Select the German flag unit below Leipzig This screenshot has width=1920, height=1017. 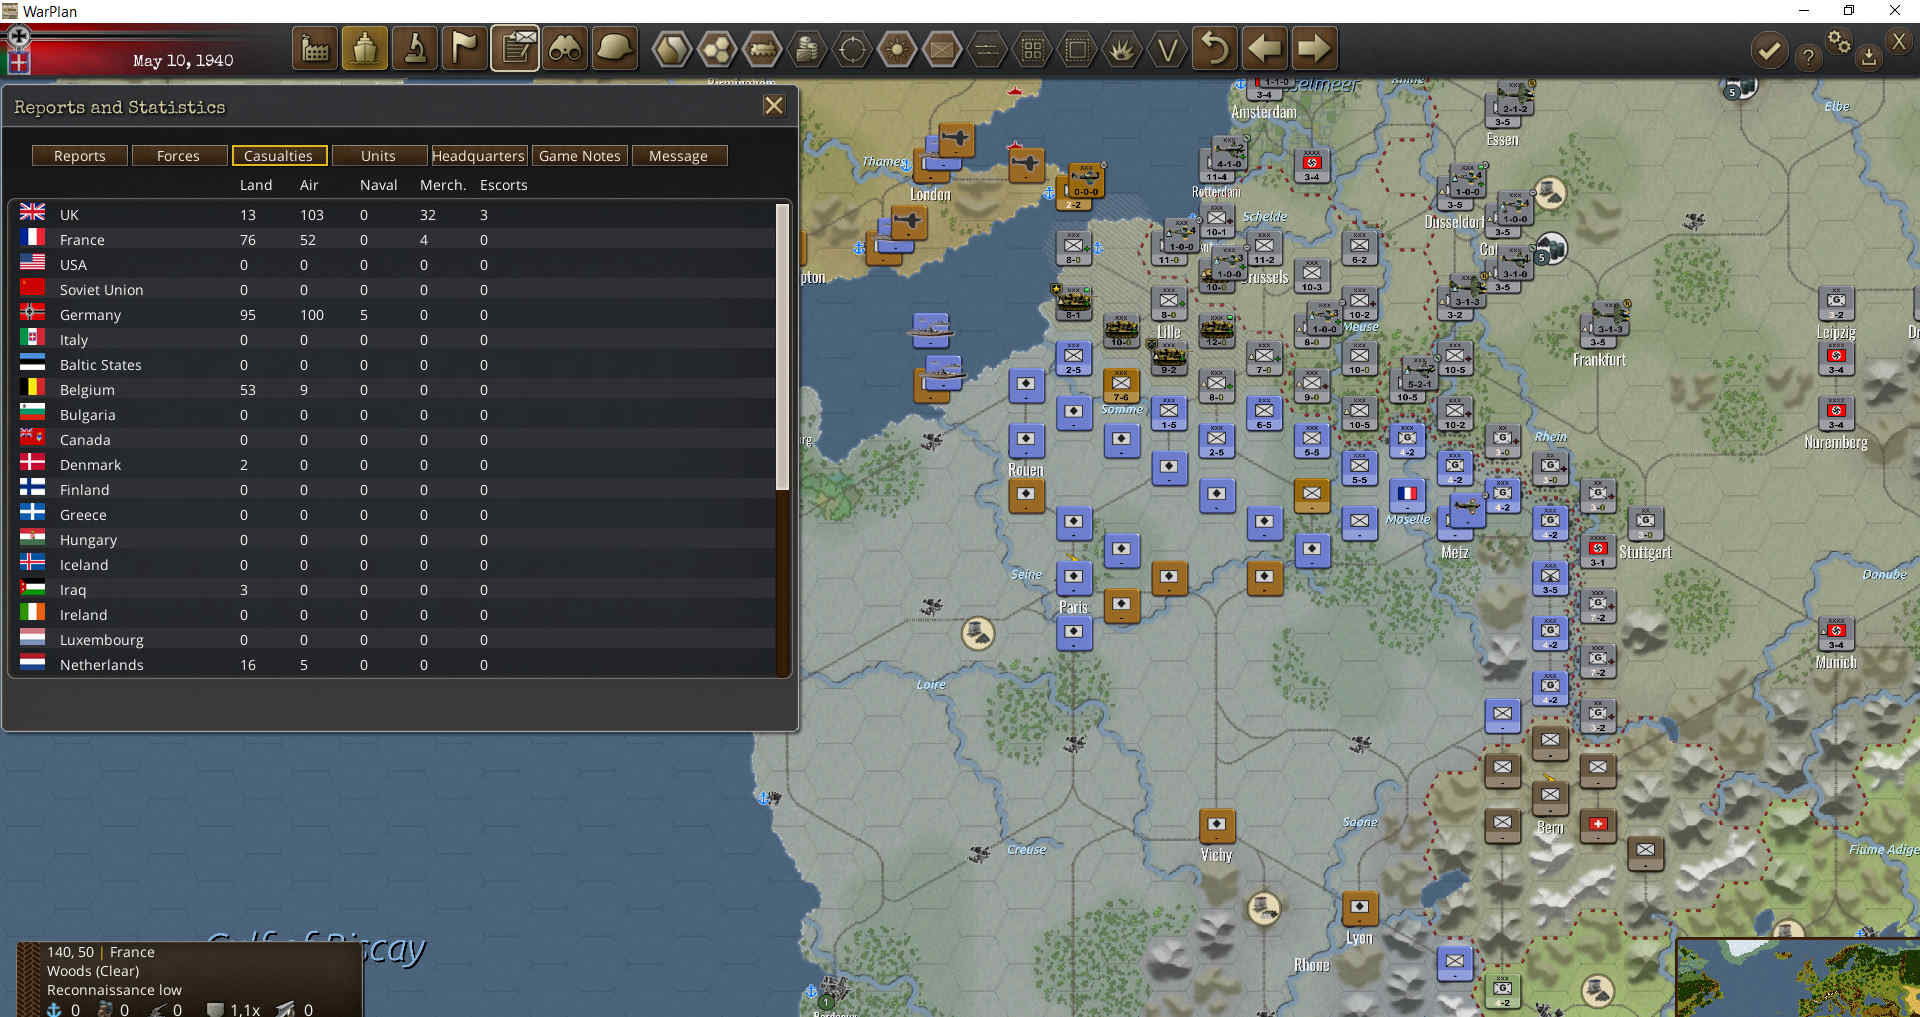coord(1836,357)
